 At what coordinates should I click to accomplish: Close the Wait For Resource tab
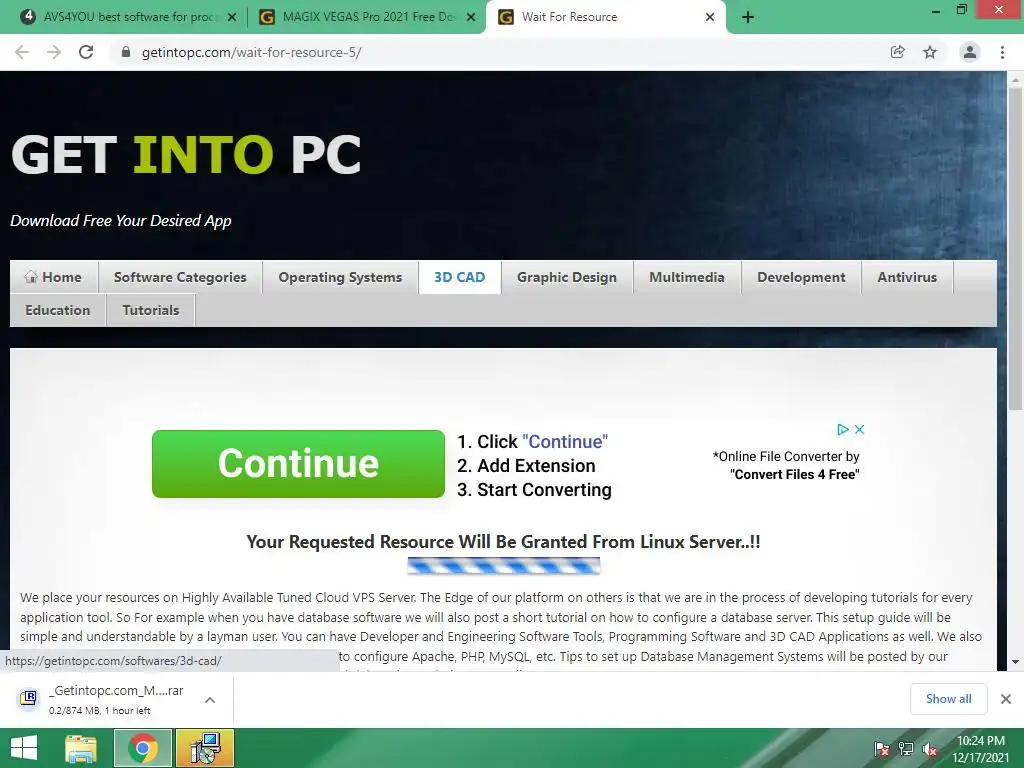pos(710,18)
